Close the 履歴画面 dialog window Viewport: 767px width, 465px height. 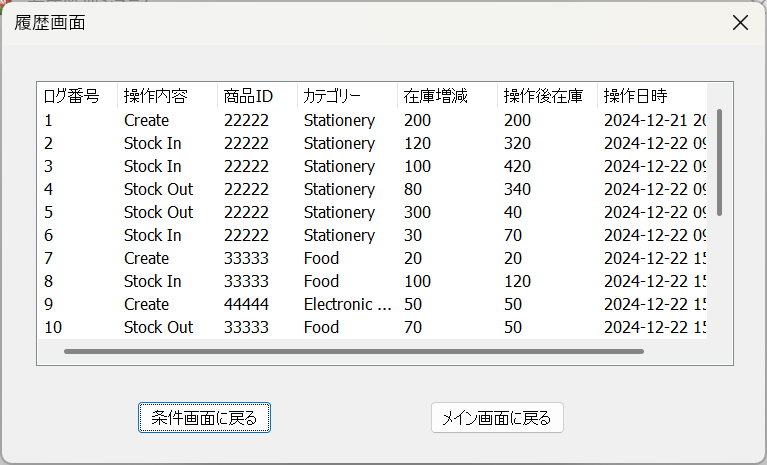[740, 23]
